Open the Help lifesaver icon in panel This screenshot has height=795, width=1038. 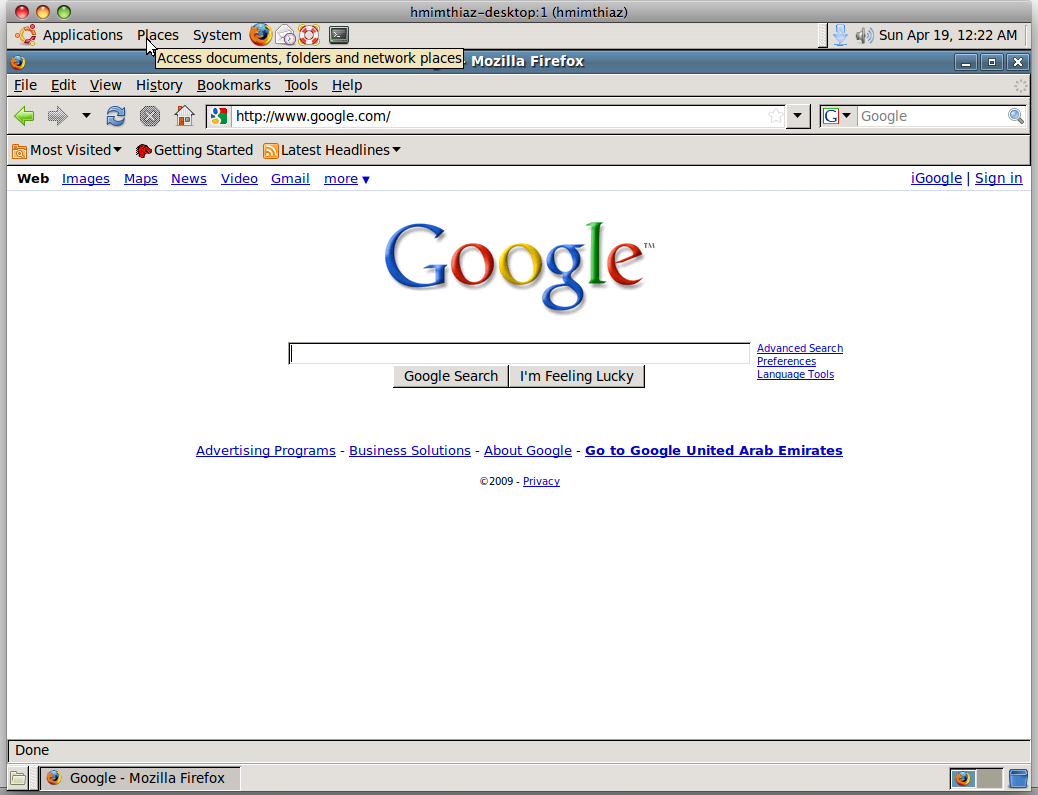(x=309, y=34)
